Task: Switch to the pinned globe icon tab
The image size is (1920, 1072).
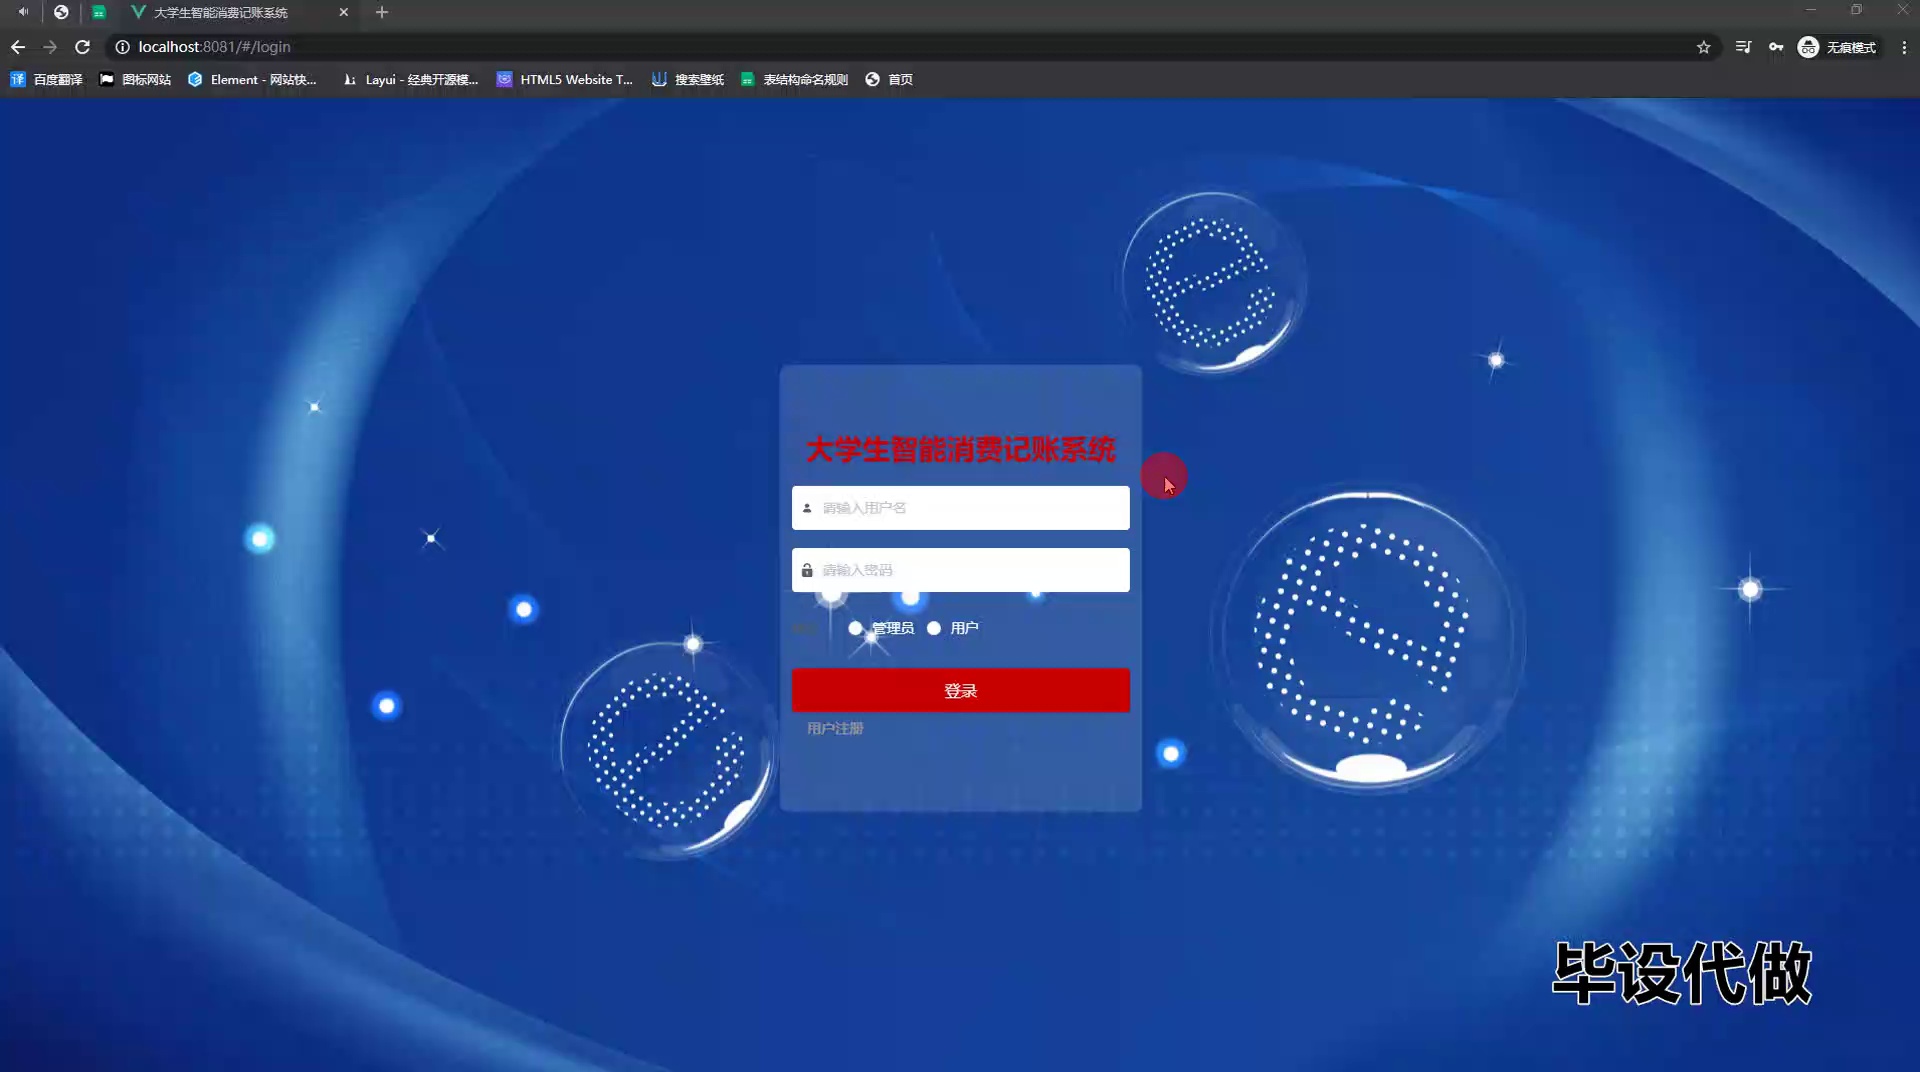Action: (x=61, y=12)
